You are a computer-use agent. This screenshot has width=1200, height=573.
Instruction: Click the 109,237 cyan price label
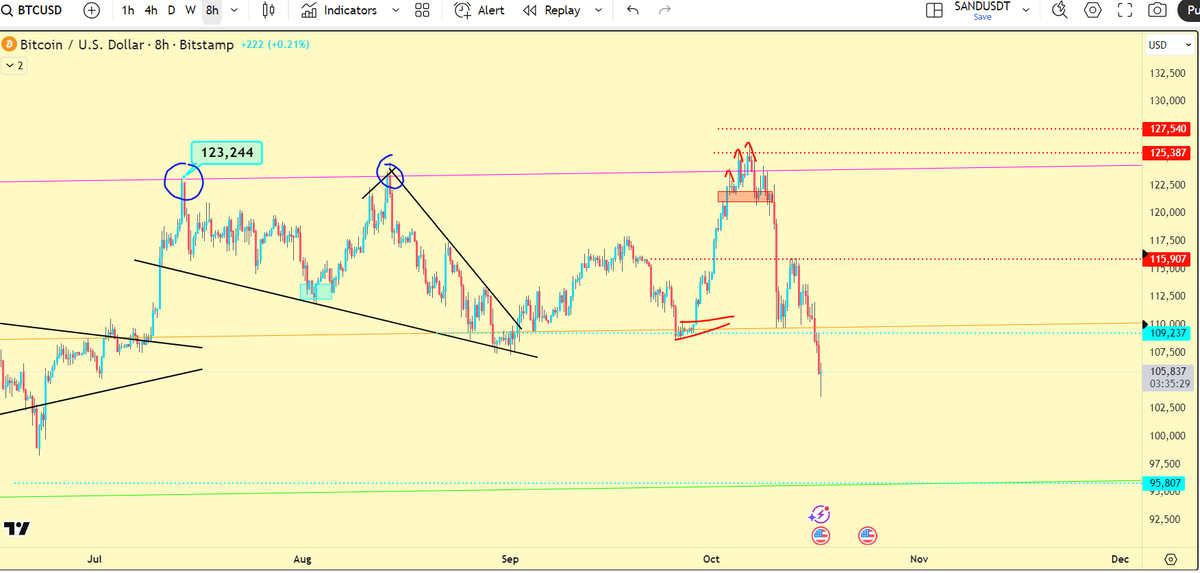pos(1167,334)
